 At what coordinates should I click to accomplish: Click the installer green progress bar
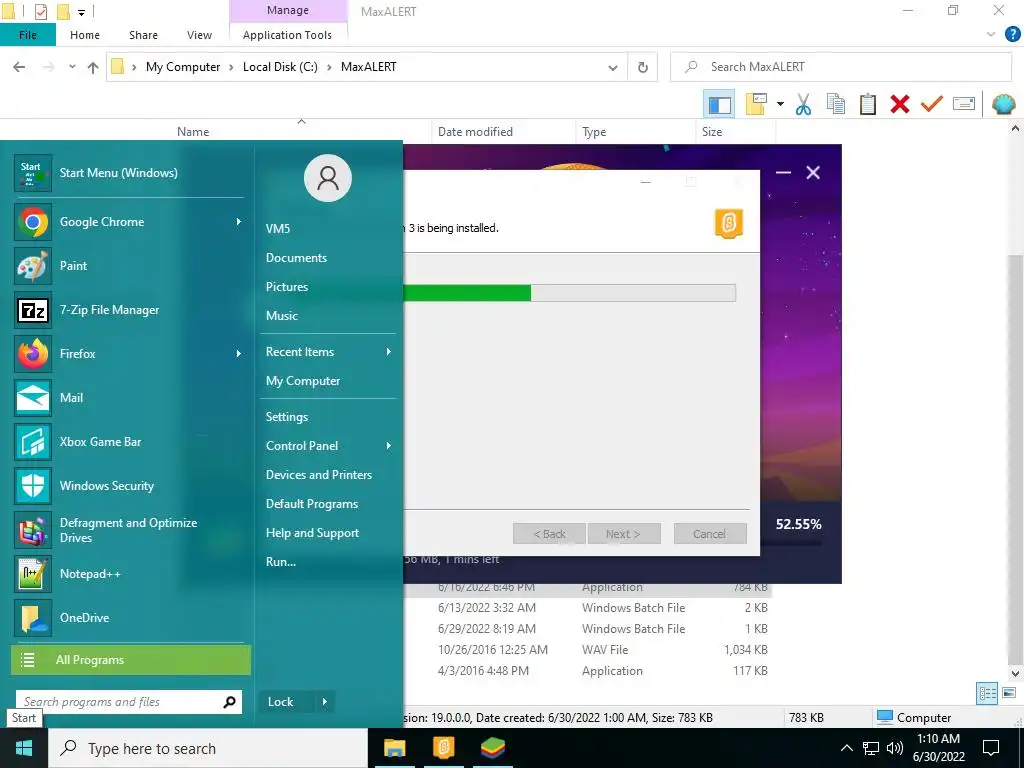point(468,293)
